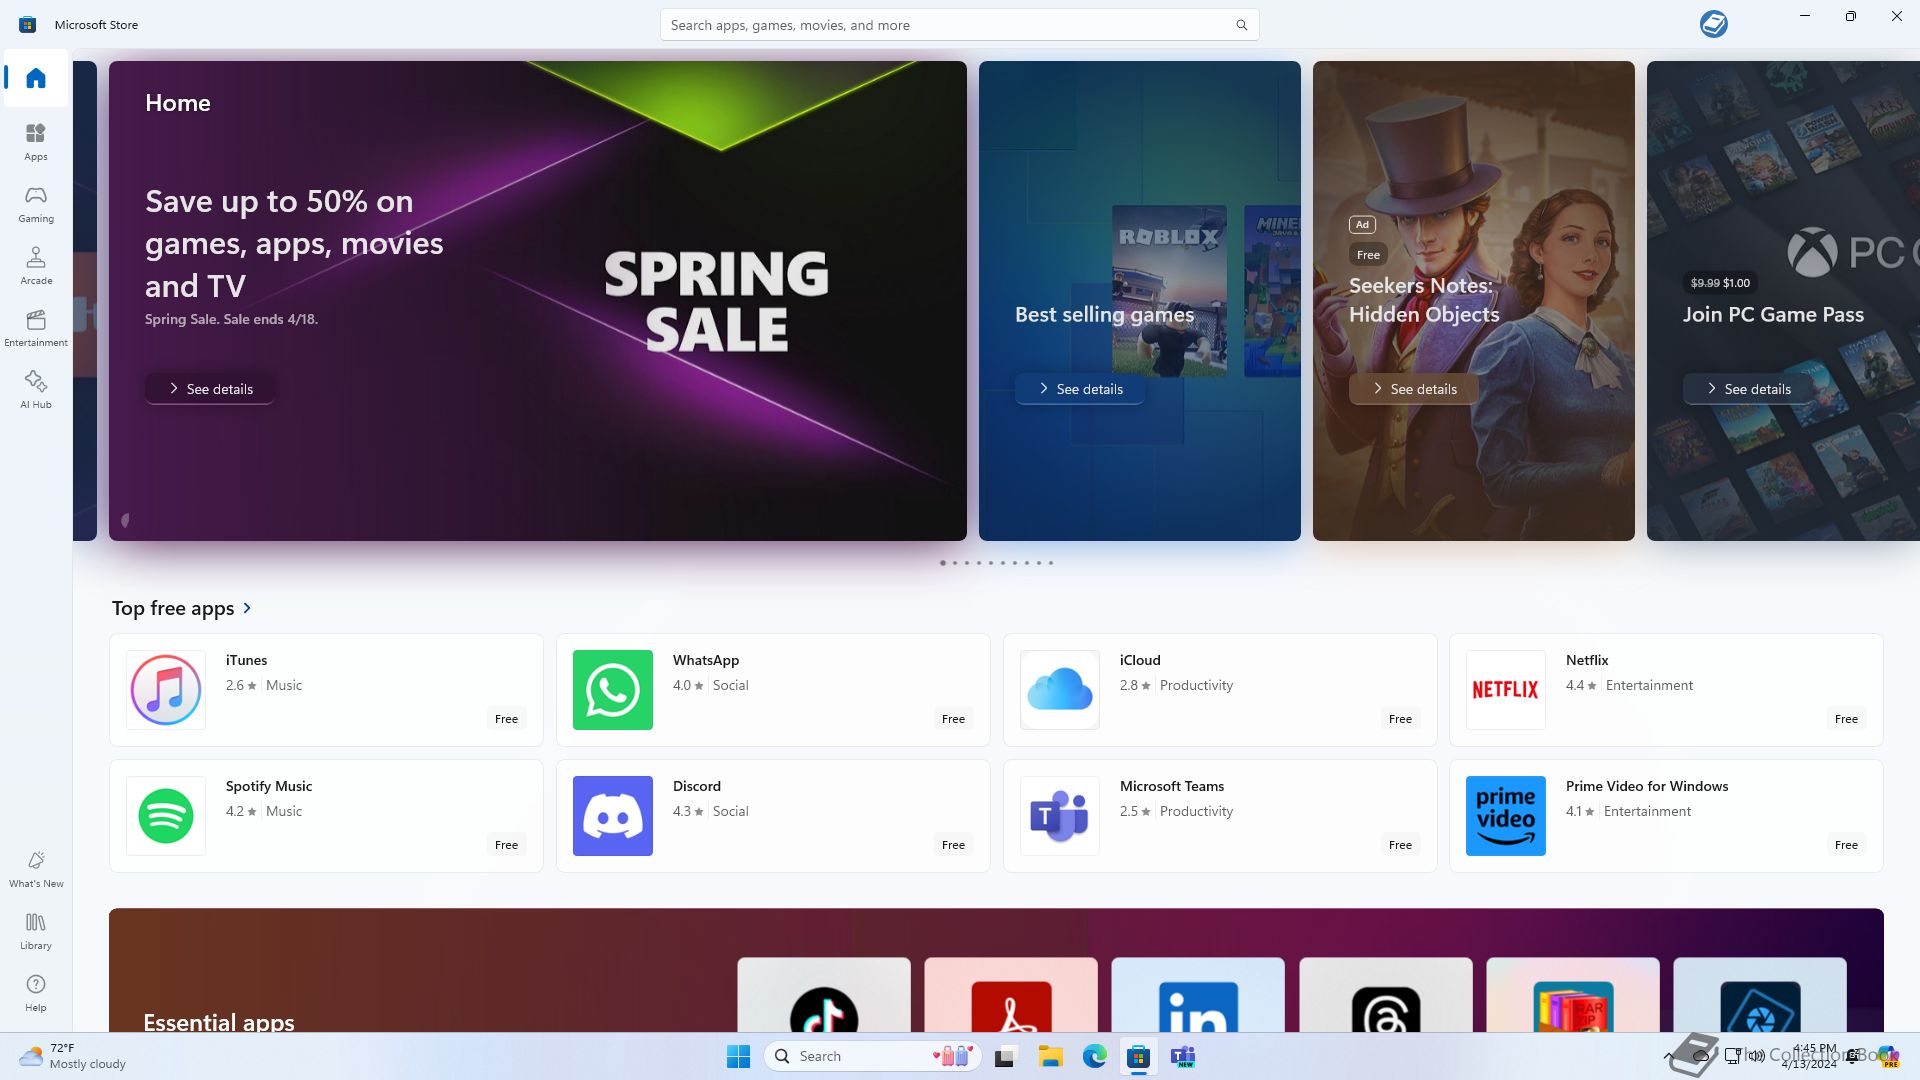The width and height of the screenshot is (1920, 1080).
Task: Open the user profile avatar
Action: 1714,24
